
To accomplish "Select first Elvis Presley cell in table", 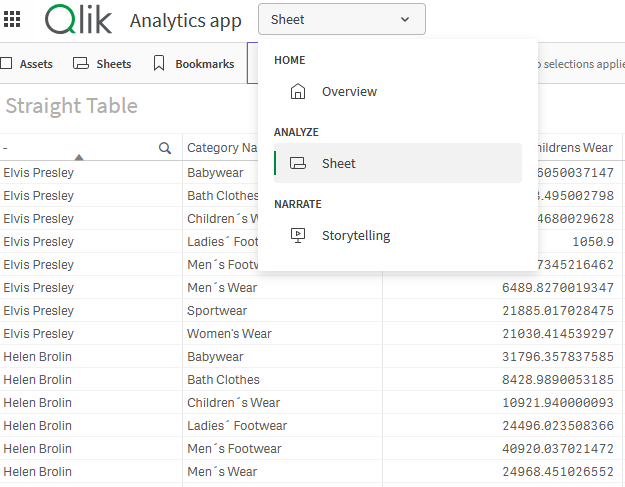I will pos(39,173).
